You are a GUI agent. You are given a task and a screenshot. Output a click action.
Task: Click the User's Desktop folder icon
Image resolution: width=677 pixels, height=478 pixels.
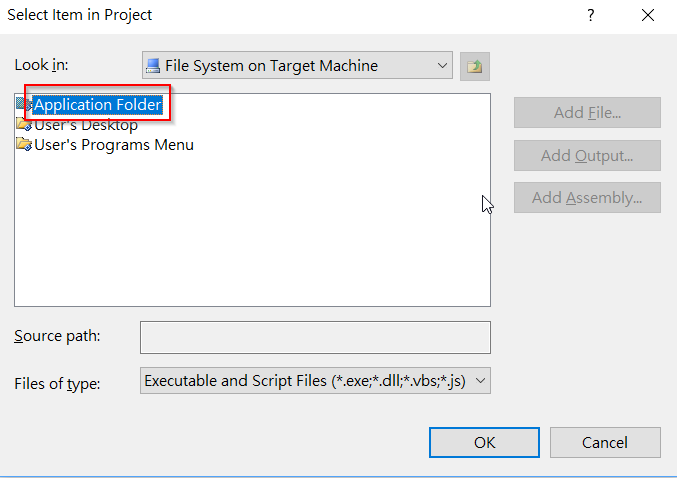24,124
